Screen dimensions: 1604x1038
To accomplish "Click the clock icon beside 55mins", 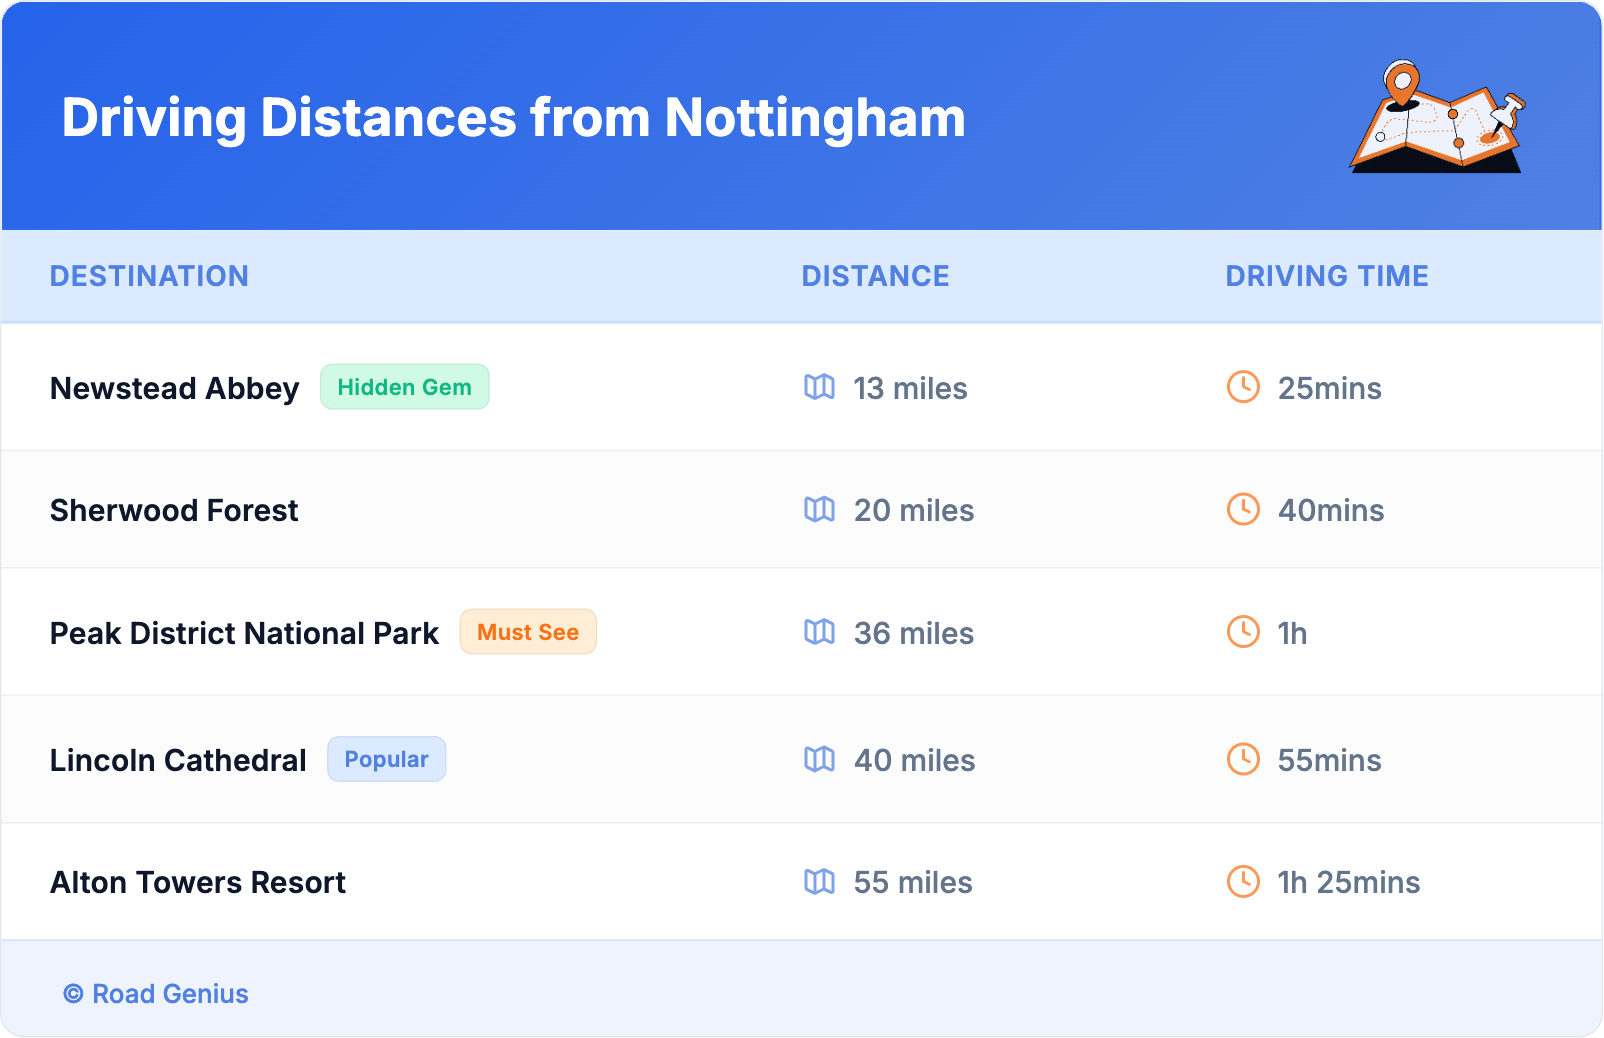I will point(1243,760).
